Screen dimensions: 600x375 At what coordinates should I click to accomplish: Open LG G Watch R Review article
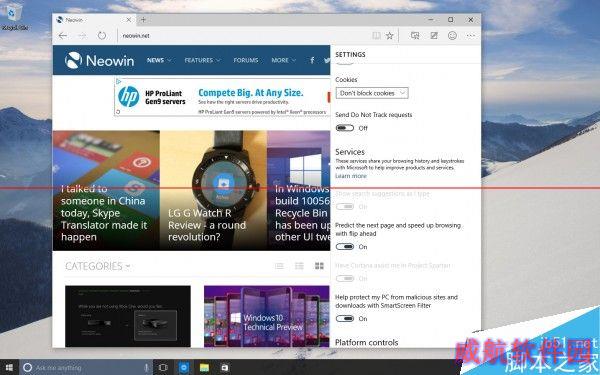click(214, 191)
